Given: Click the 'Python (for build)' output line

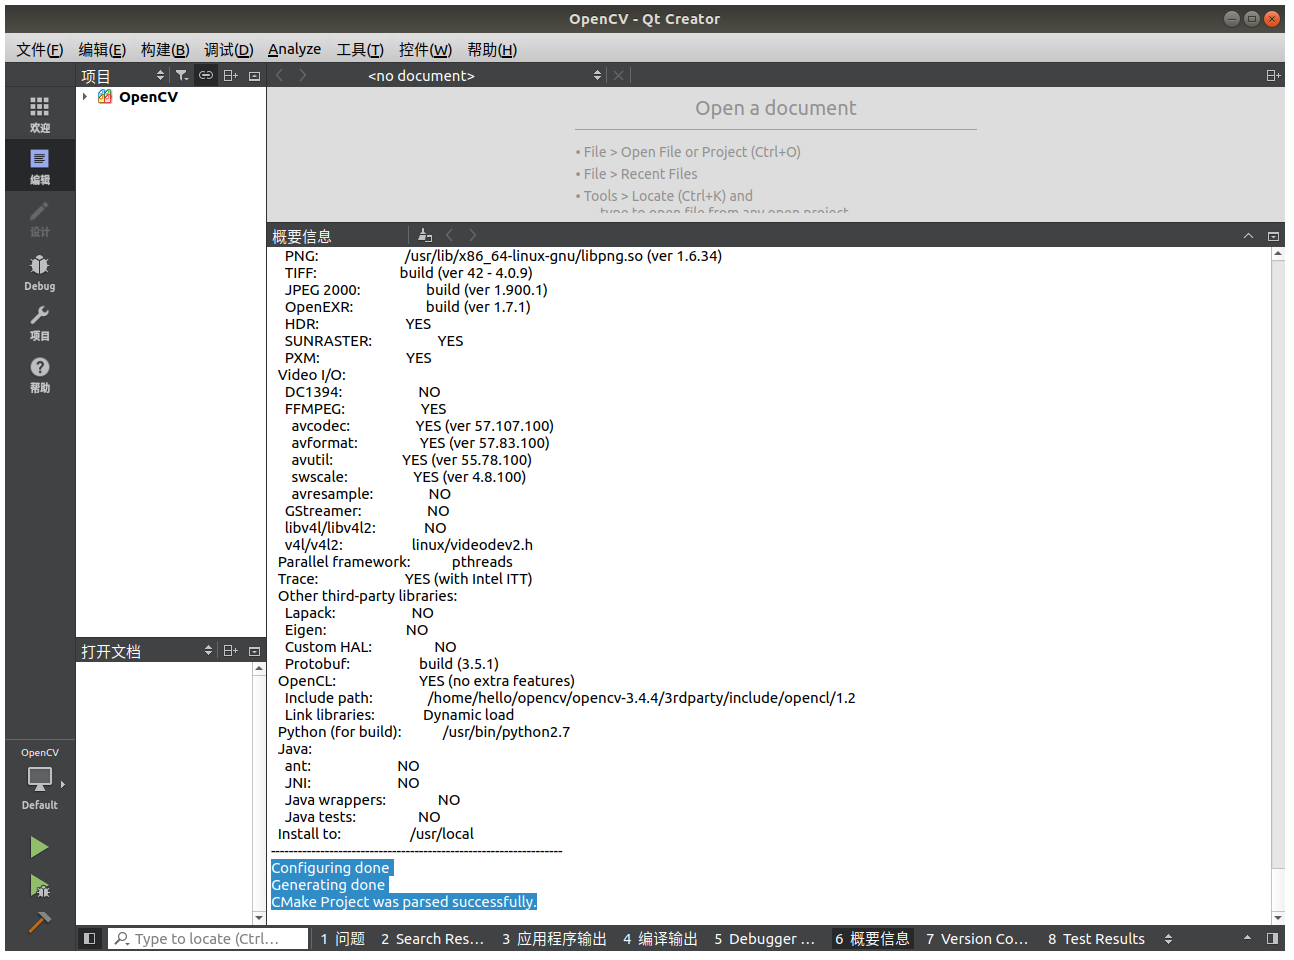Looking at the screenshot, I should (424, 731).
